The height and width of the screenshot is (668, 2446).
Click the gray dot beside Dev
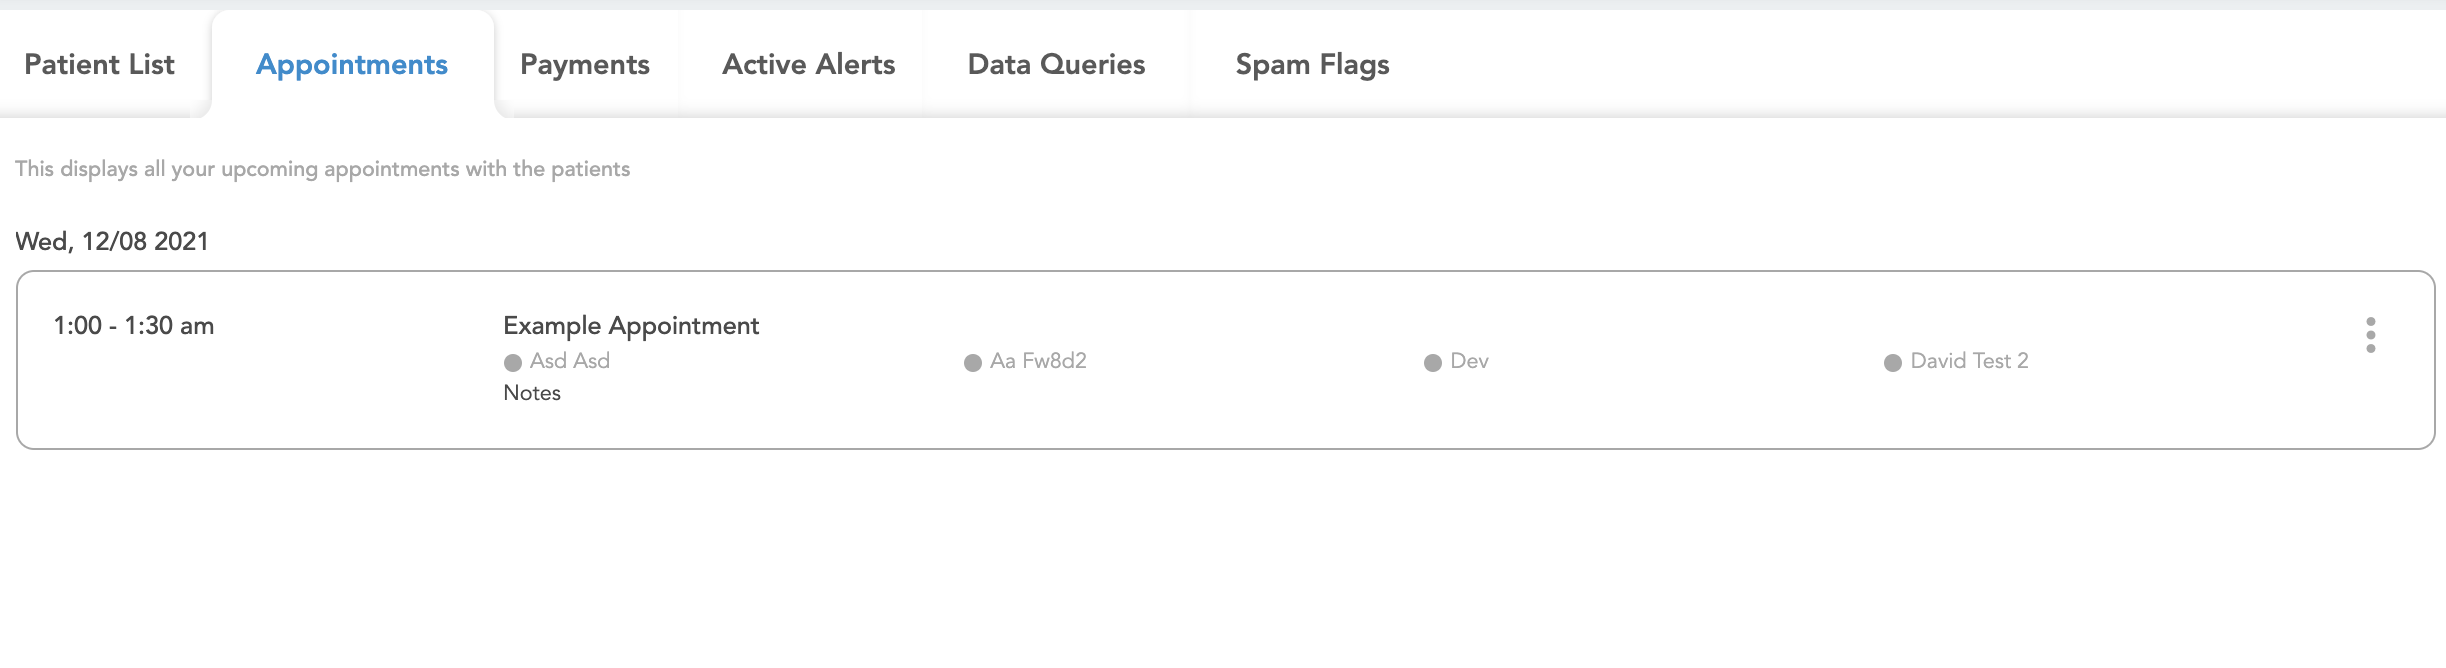pos(1433,363)
